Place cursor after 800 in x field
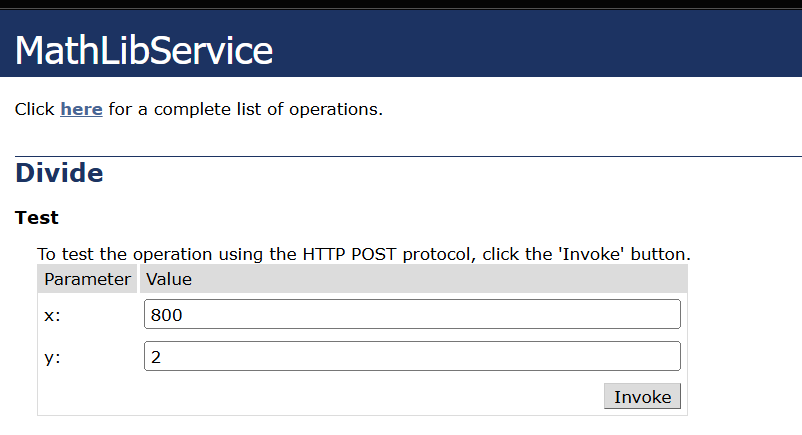802x435 pixels. point(184,314)
